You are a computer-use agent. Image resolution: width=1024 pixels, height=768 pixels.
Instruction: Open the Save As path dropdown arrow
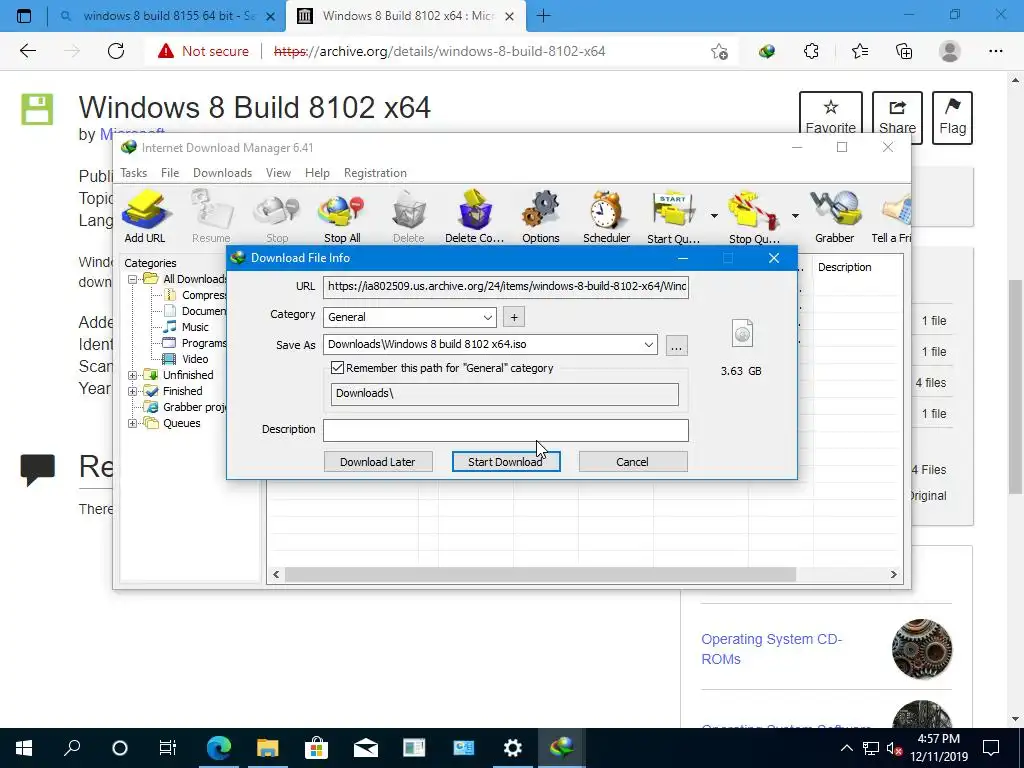tap(648, 344)
